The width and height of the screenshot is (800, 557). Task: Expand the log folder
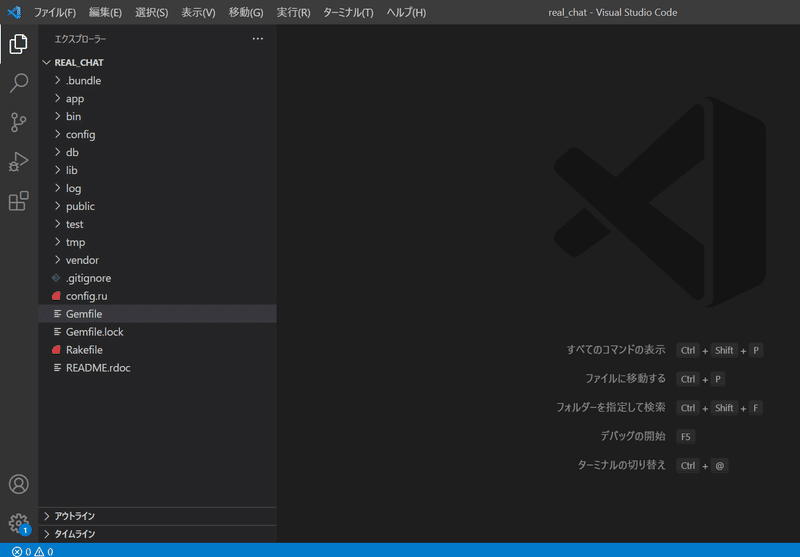click(58, 188)
